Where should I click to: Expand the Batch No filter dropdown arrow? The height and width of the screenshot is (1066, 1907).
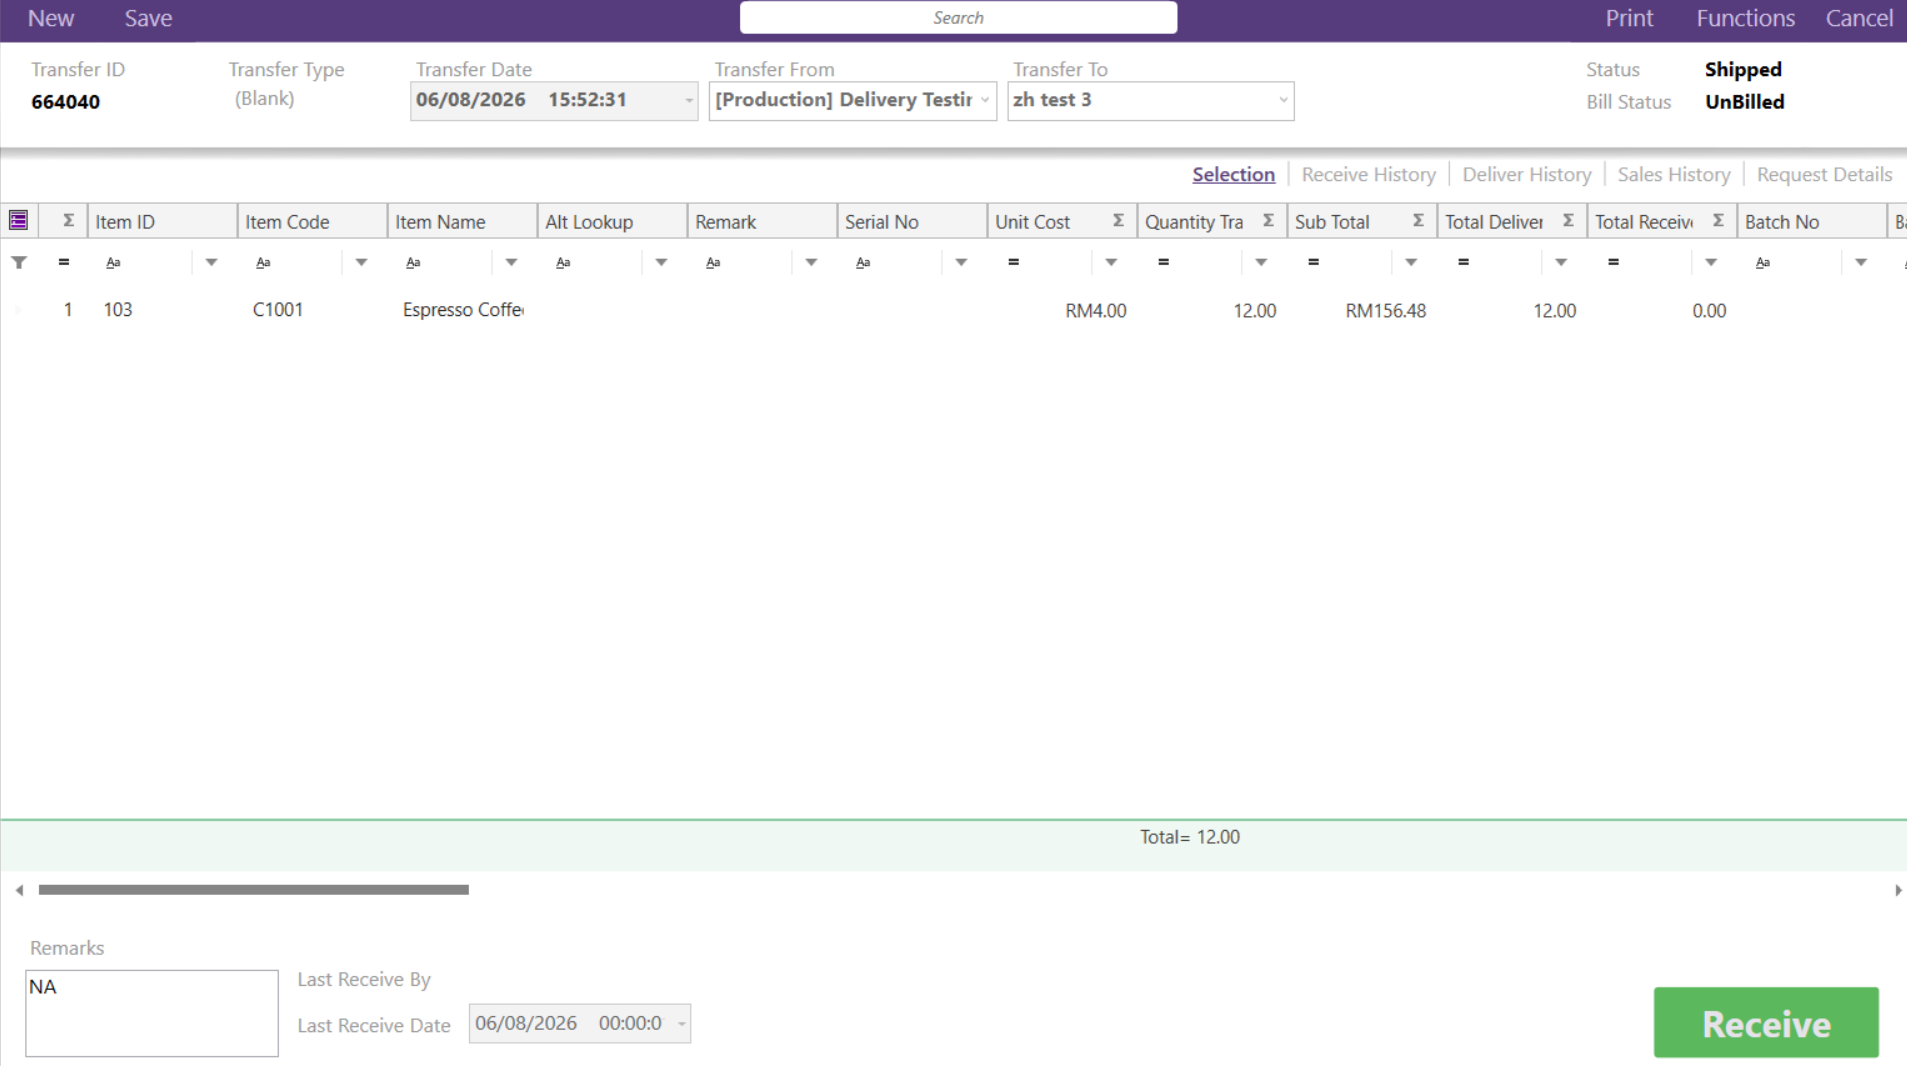tap(1861, 262)
